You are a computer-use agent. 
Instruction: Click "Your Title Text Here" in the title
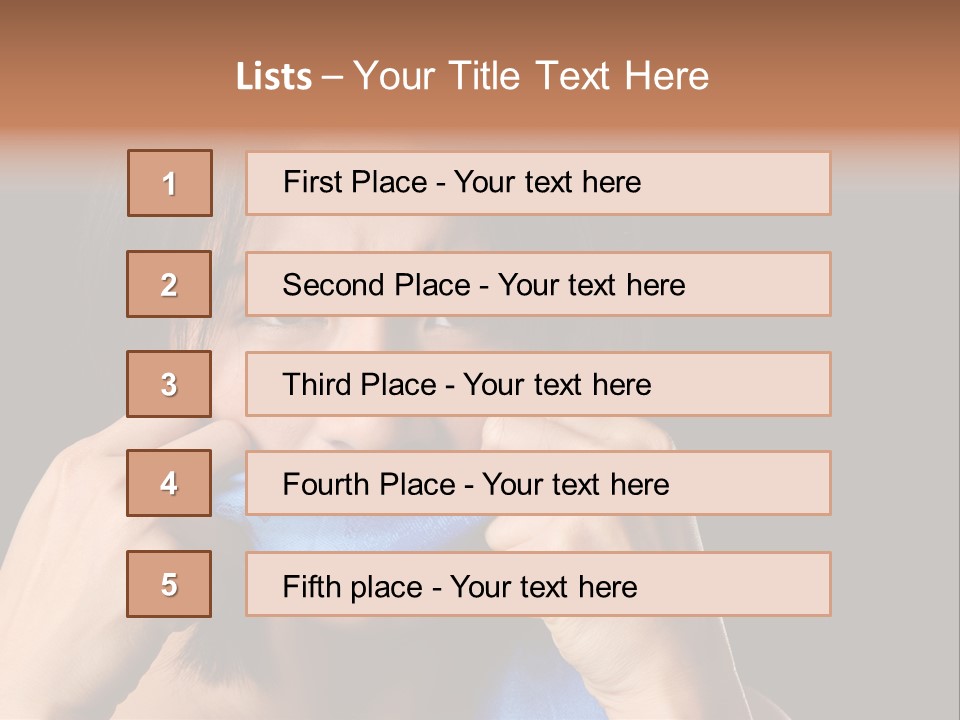(531, 76)
